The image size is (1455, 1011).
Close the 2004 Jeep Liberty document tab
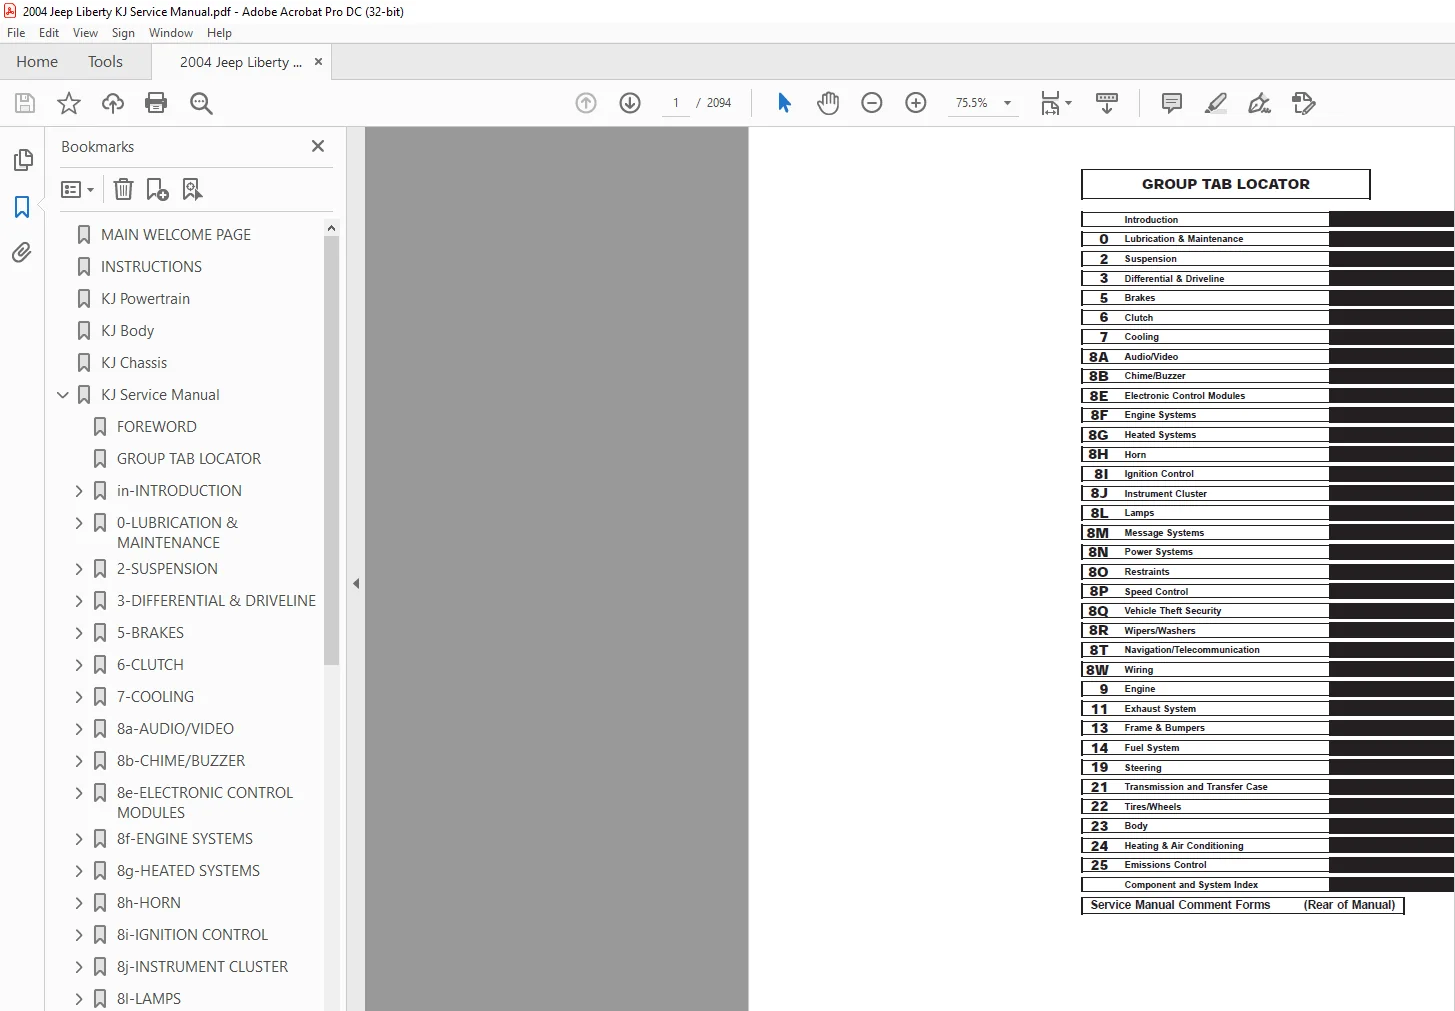point(319,62)
